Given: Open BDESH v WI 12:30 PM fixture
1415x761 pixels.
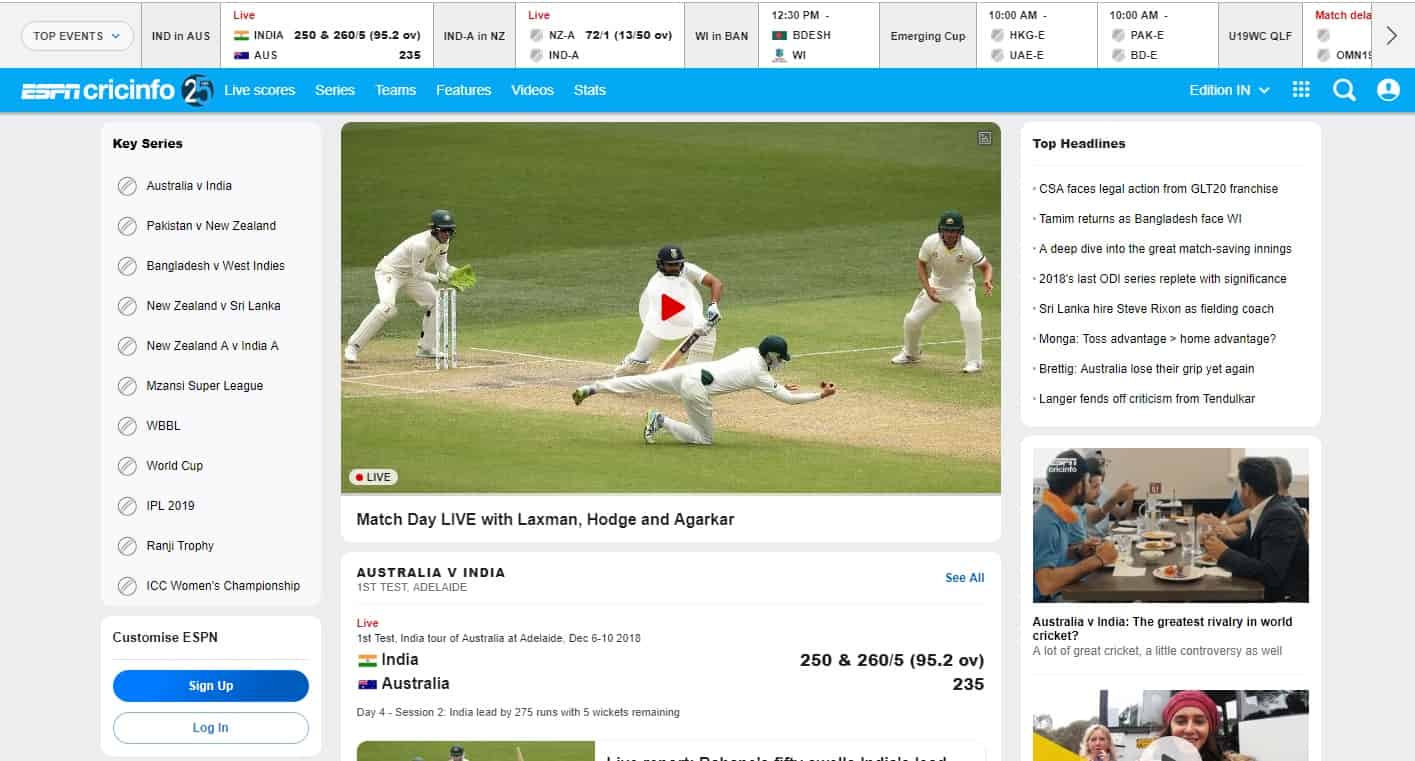Looking at the screenshot, I should (x=819, y=36).
